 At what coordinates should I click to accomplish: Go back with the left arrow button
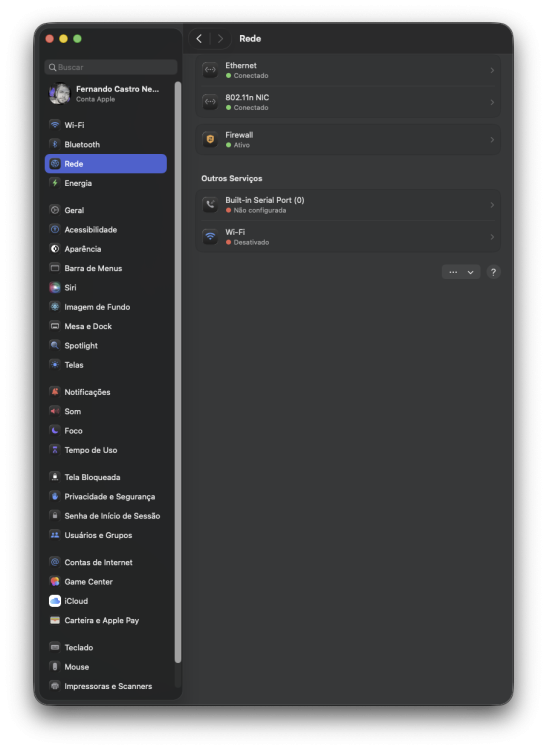pos(199,38)
